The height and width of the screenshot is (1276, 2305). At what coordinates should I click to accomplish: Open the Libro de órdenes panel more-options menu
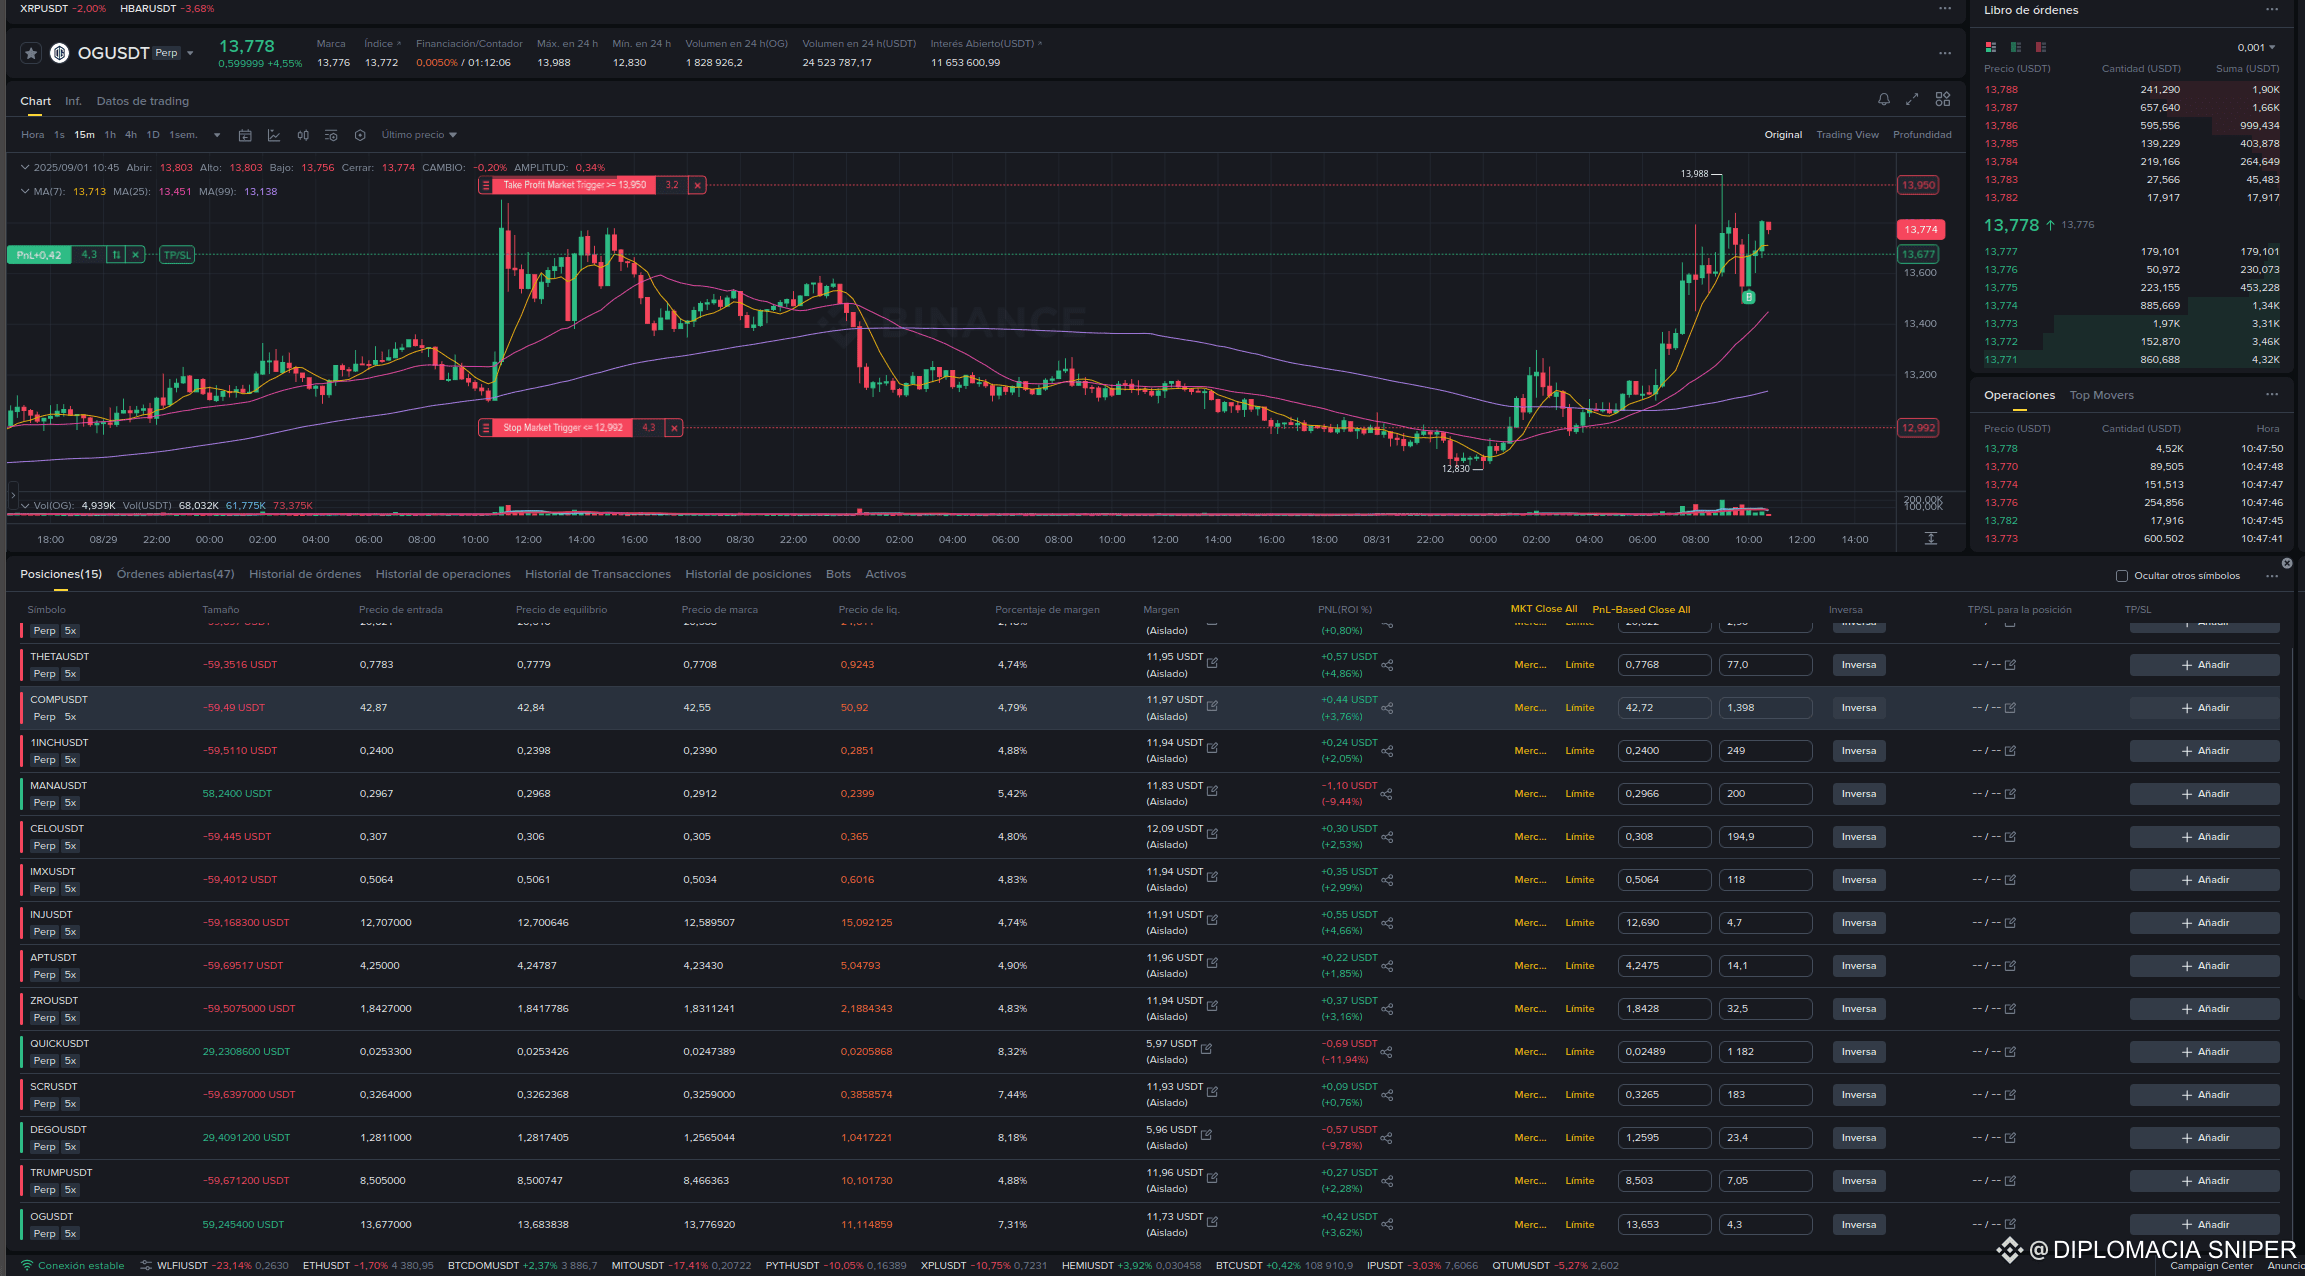tap(2272, 9)
